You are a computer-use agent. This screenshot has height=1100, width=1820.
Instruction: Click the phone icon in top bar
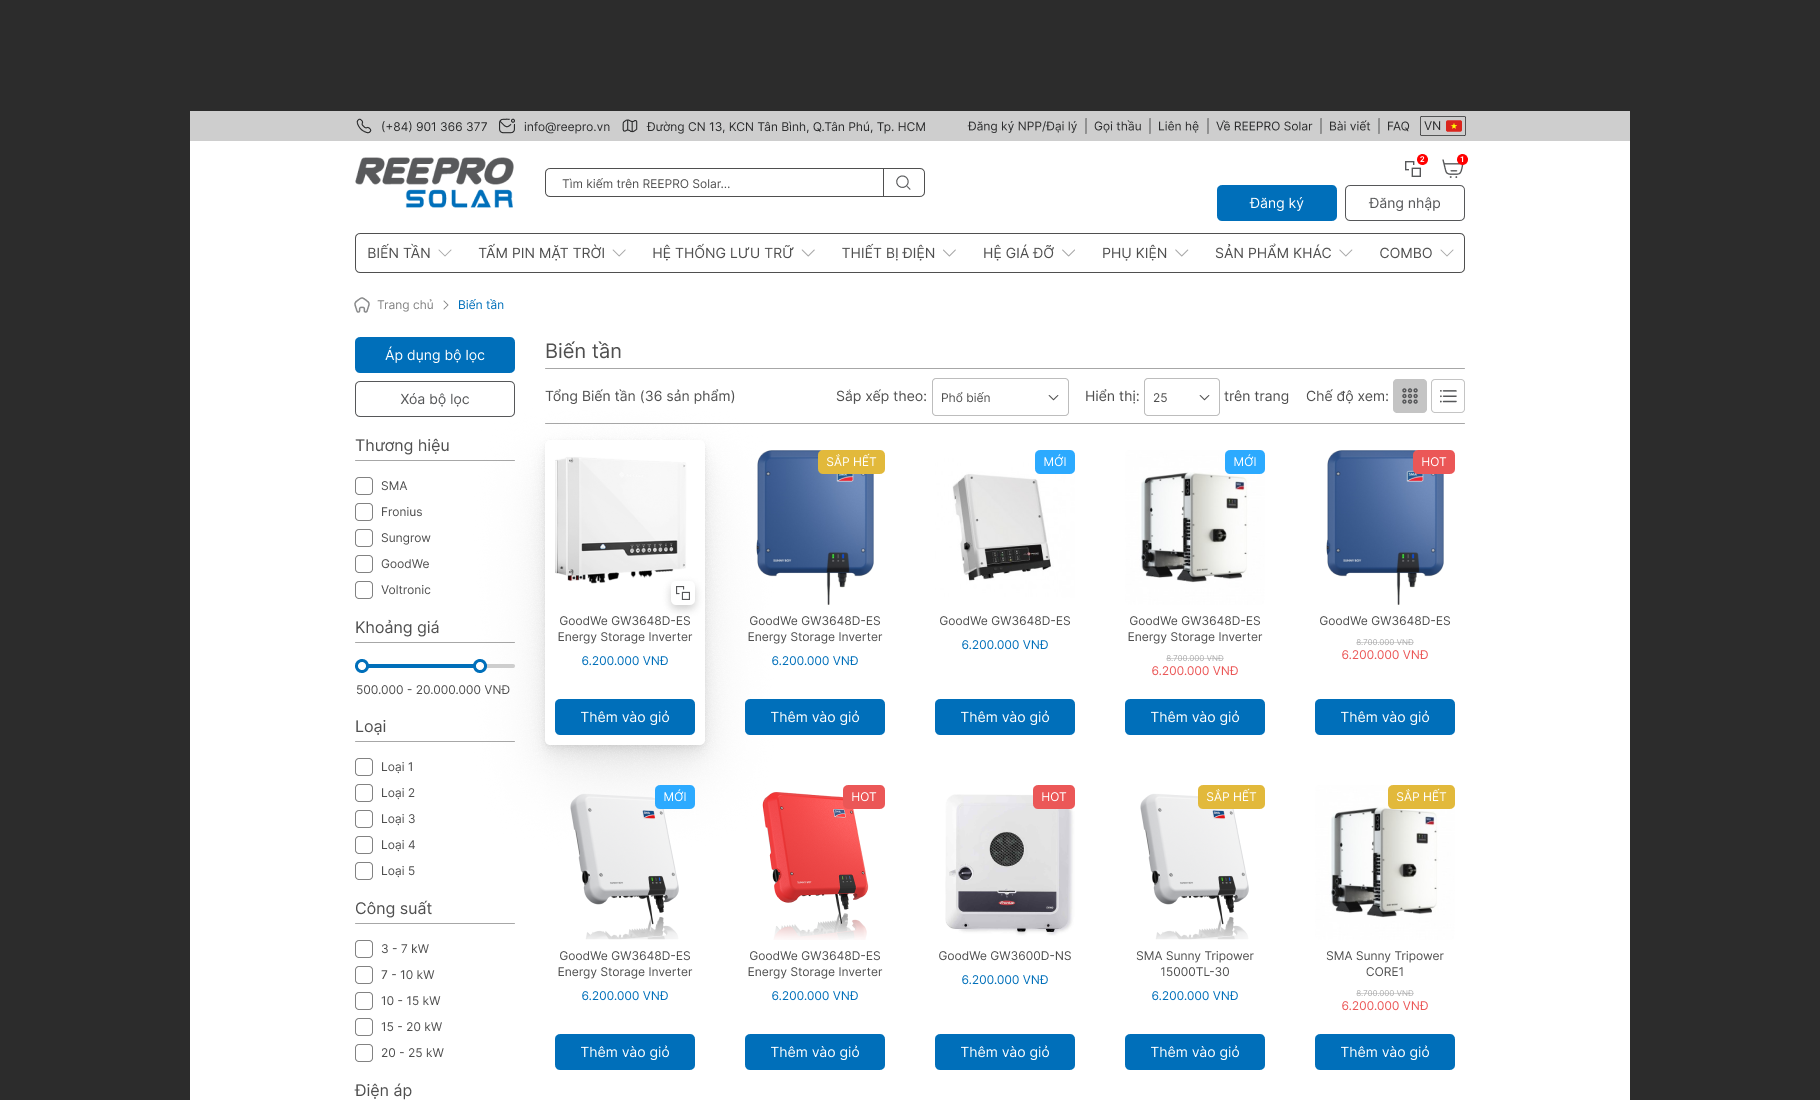364,126
